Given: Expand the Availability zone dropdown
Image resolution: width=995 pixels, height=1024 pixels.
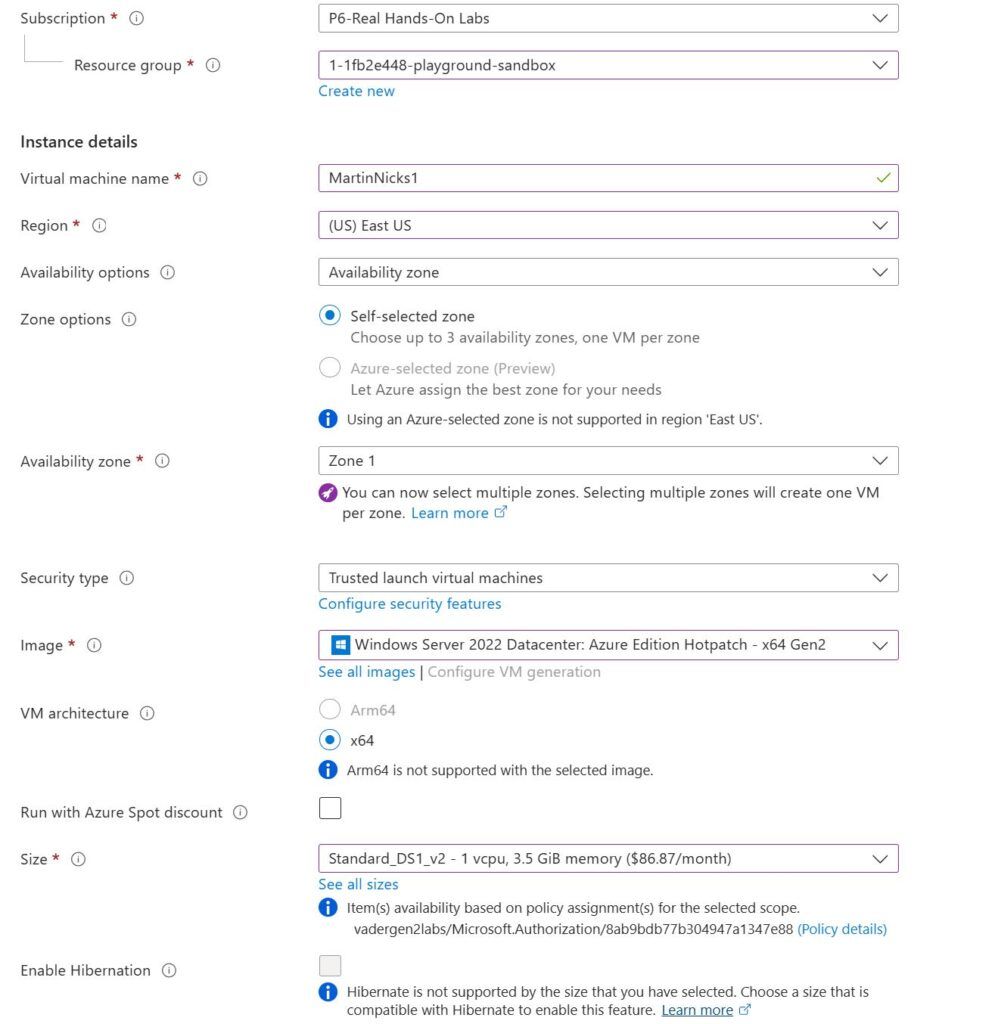Looking at the screenshot, I should pyautogui.click(x=608, y=461).
